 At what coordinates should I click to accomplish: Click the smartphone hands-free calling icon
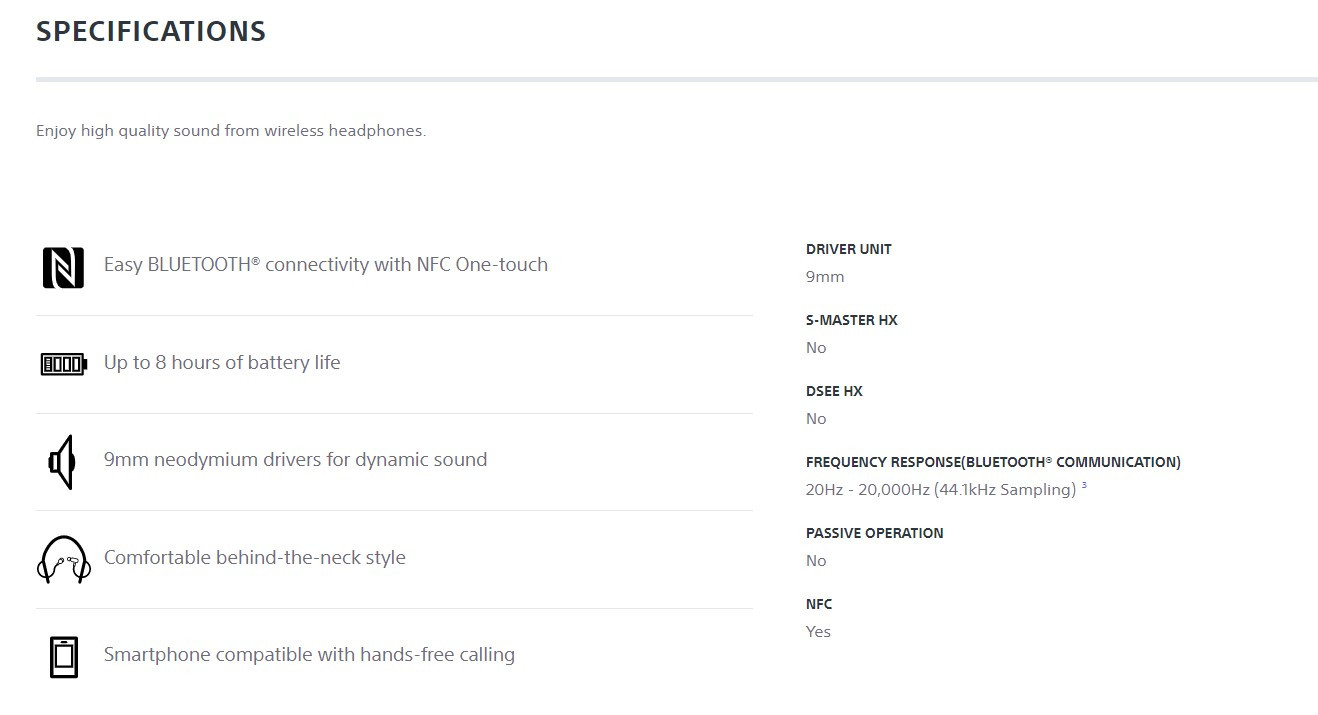(x=63, y=657)
